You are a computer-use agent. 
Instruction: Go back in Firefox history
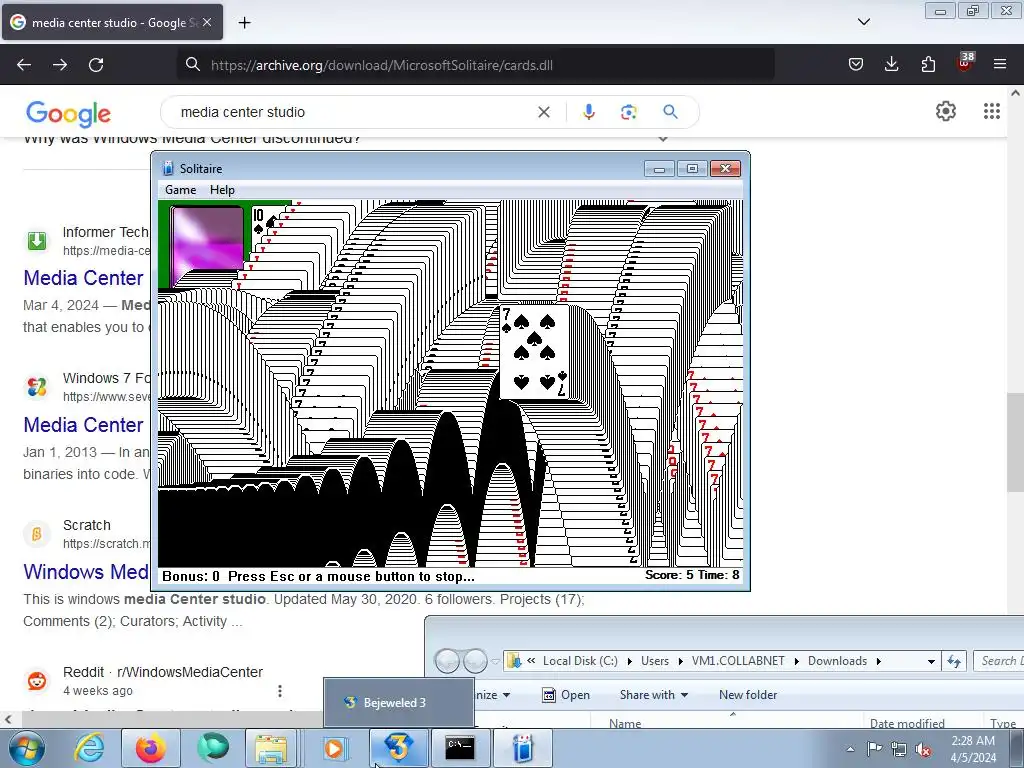[x=24, y=65]
